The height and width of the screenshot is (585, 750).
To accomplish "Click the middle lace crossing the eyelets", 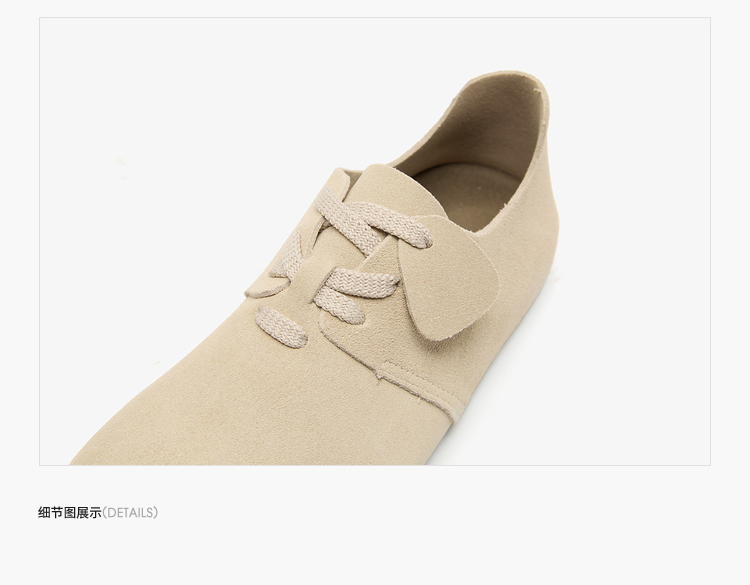I will tap(362, 281).
